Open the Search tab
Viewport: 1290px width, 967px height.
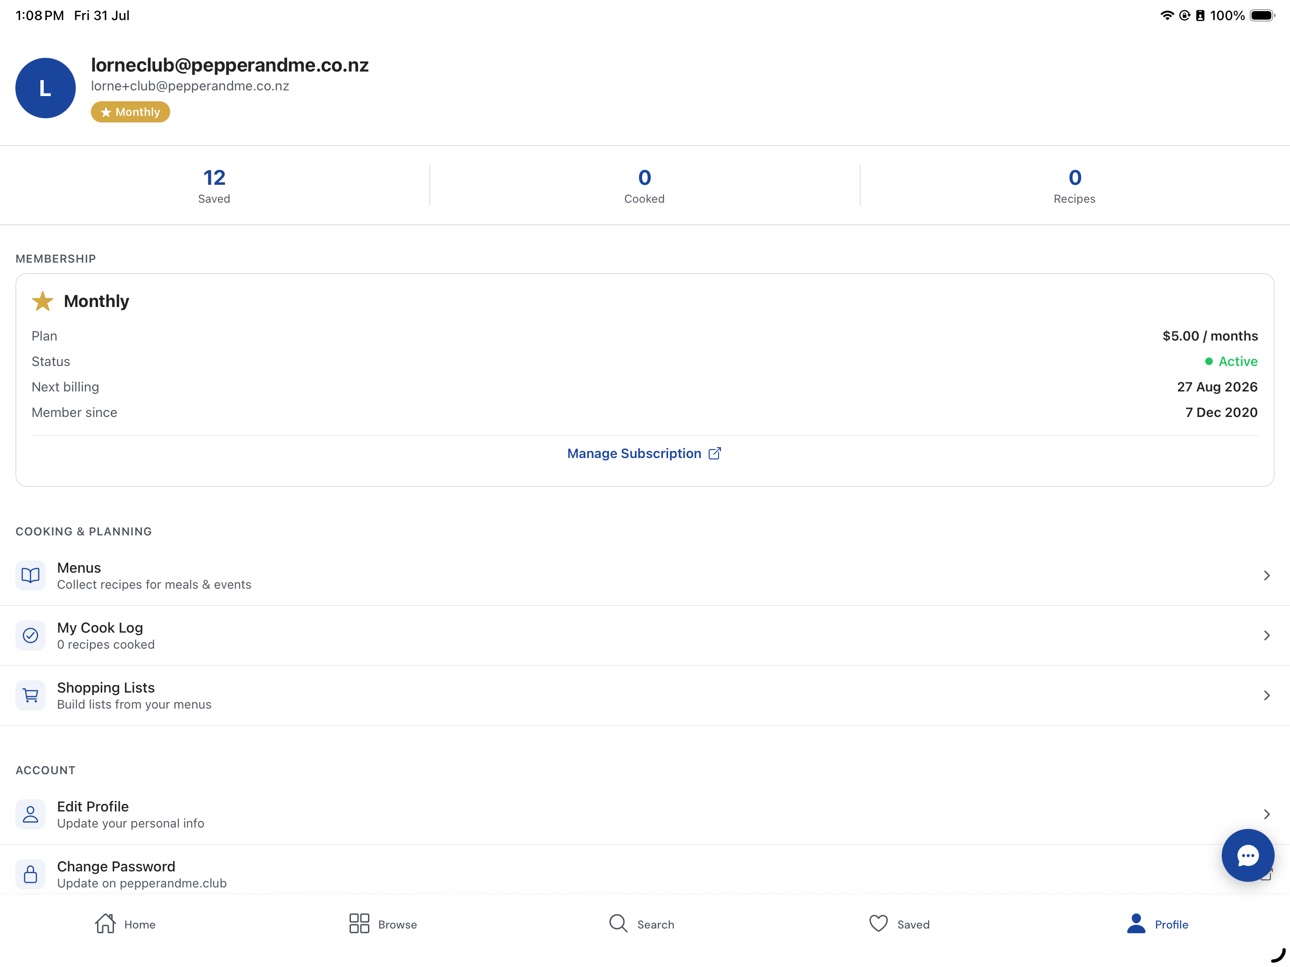coord(641,924)
